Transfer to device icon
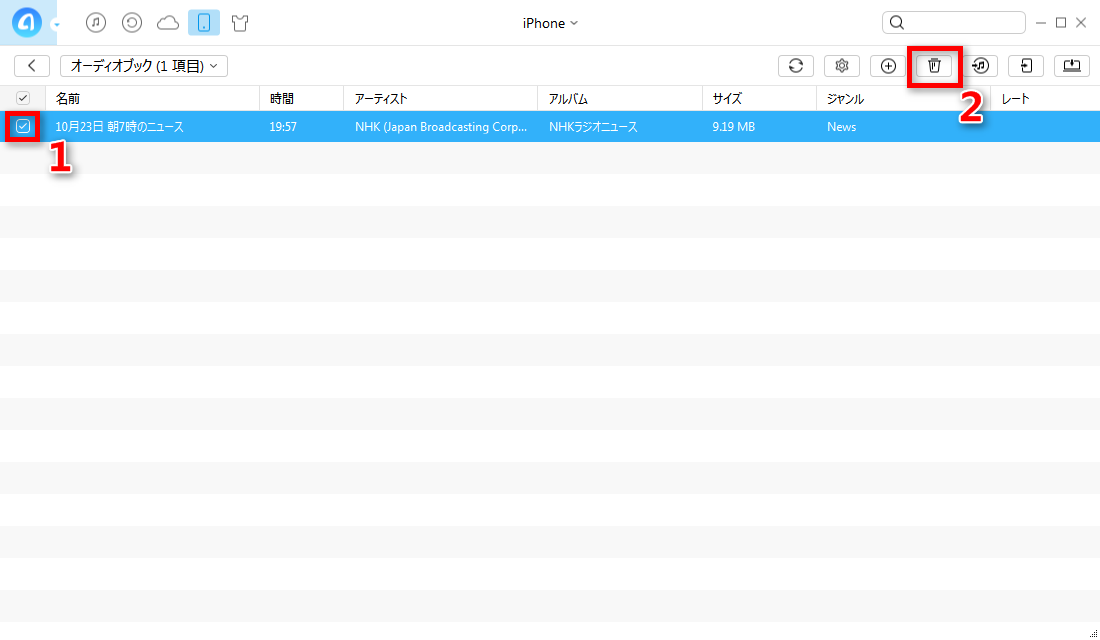 click(1026, 66)
